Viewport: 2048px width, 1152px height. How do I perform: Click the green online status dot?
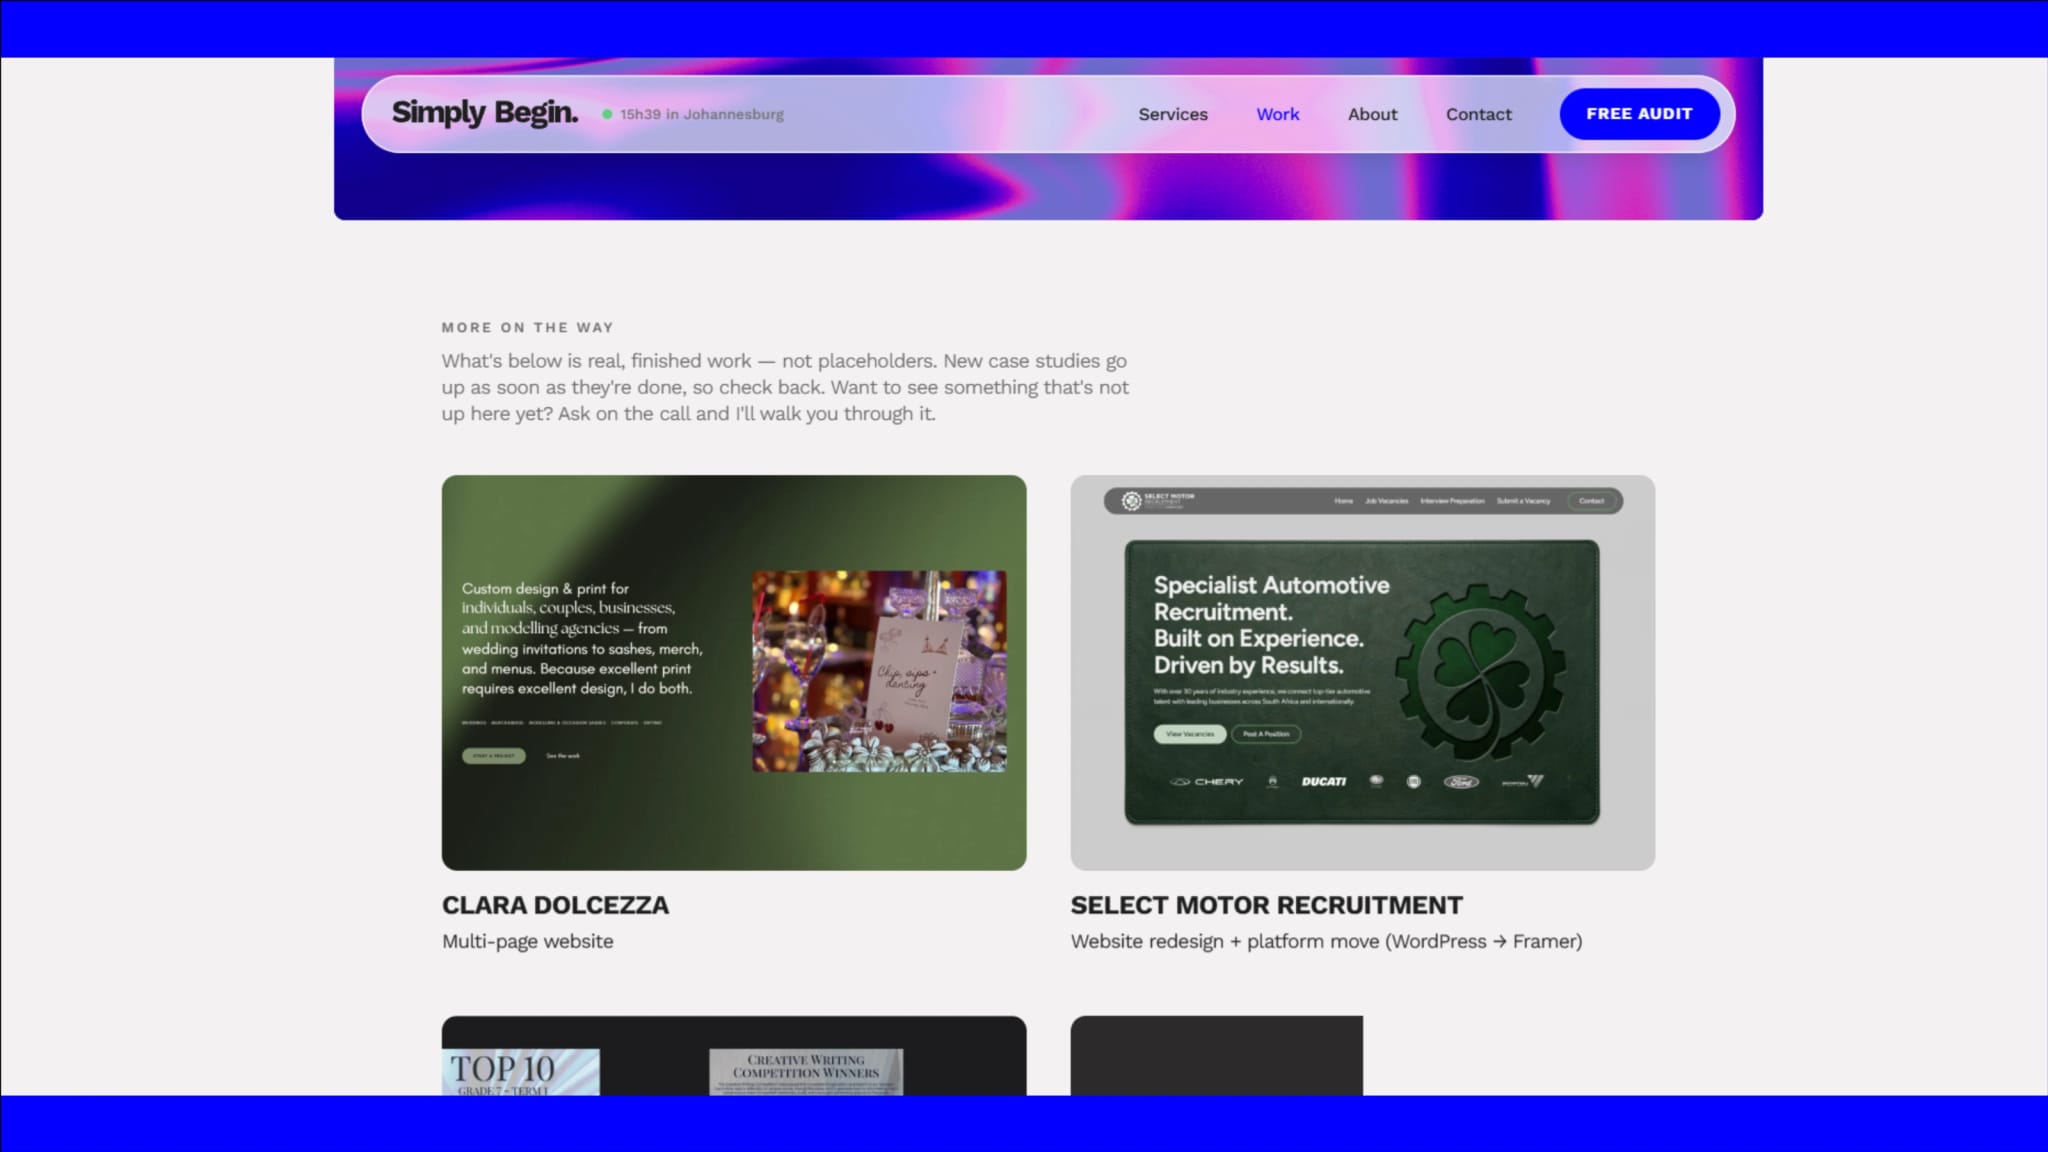[x=607, y=114]
